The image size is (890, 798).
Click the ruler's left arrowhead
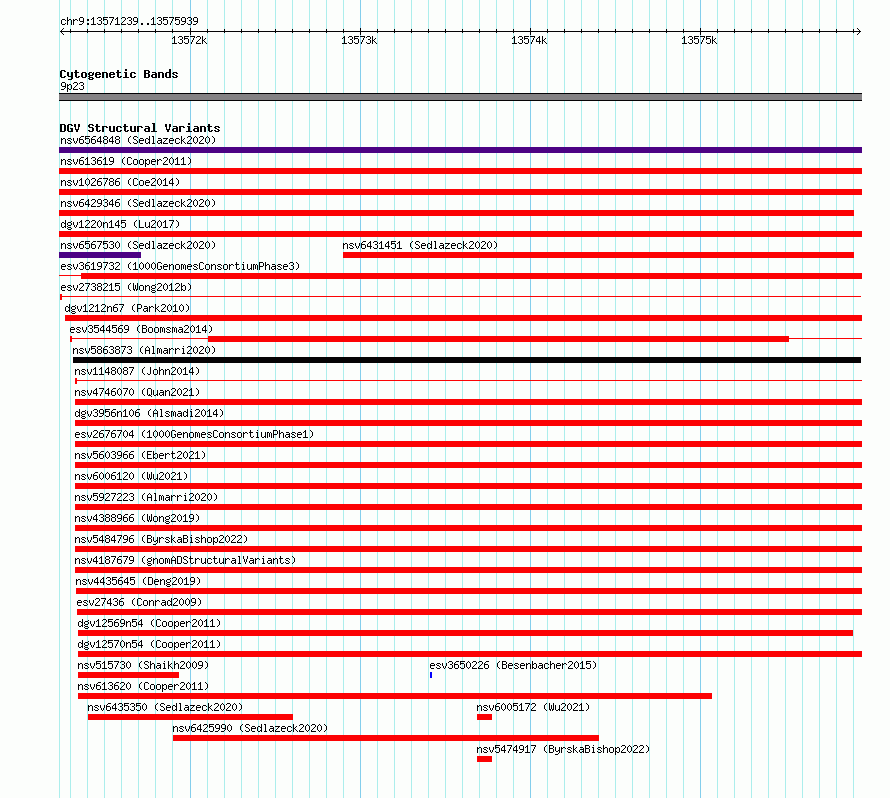(x=63, y=31)
